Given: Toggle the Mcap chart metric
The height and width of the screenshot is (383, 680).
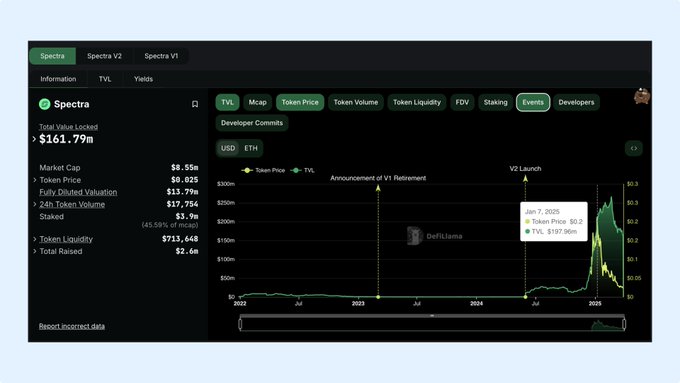Looking at the screenshot, I should tap(258, 102).
